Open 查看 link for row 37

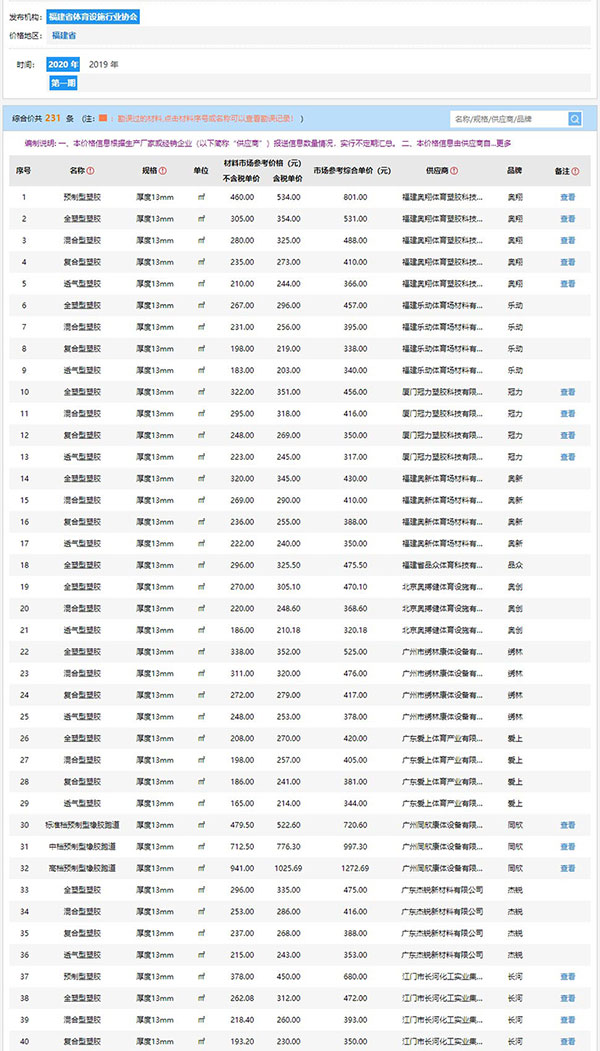point(567,977)
